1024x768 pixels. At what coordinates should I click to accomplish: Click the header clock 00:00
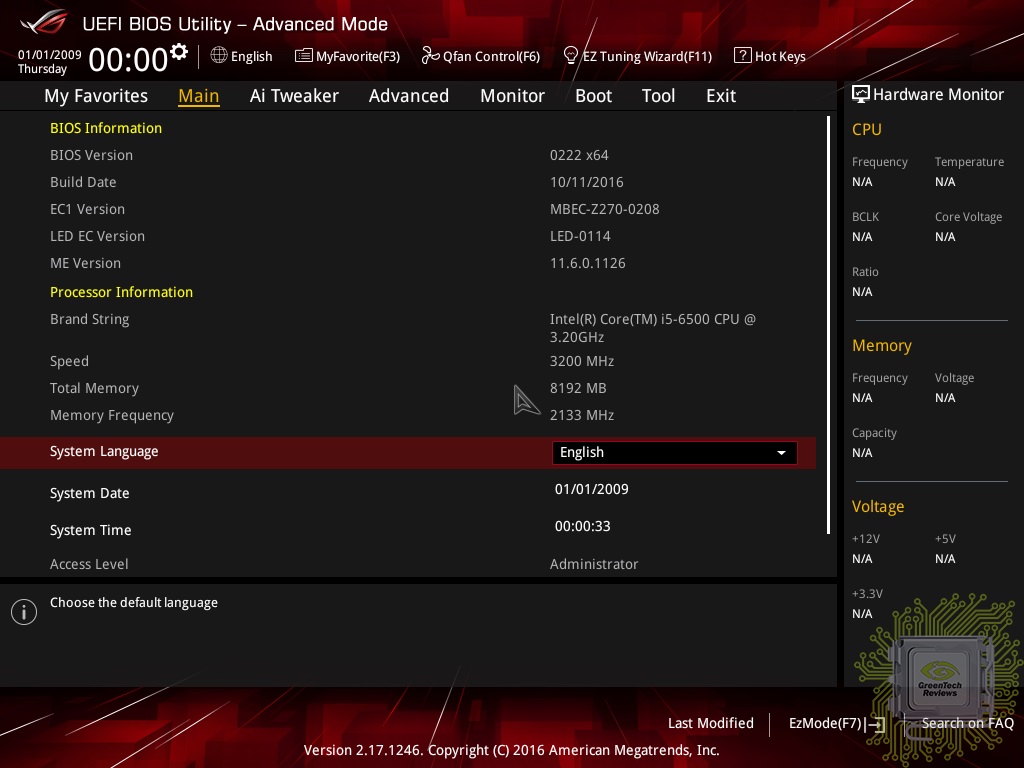tap(128, 60)
